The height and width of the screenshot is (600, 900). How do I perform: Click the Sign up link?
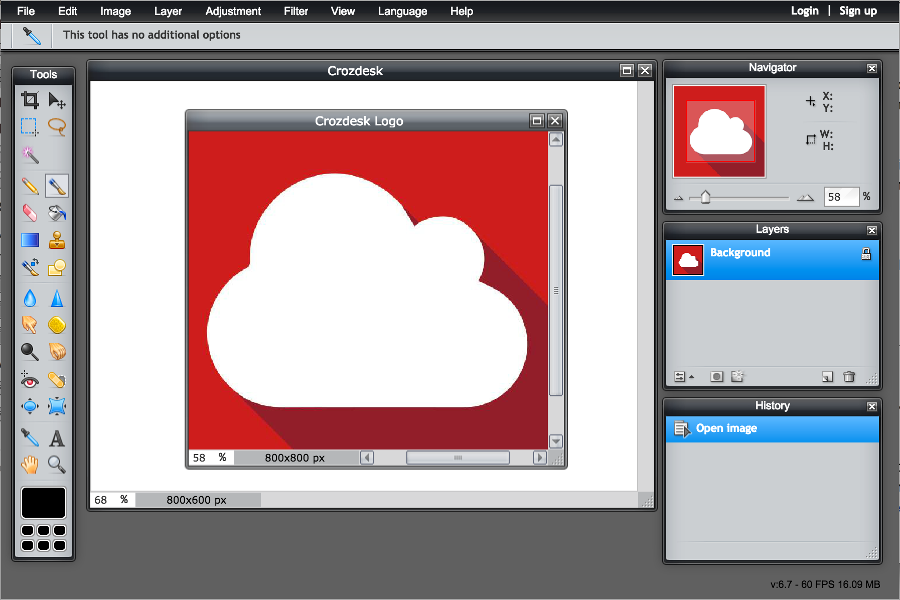[857, 11]
